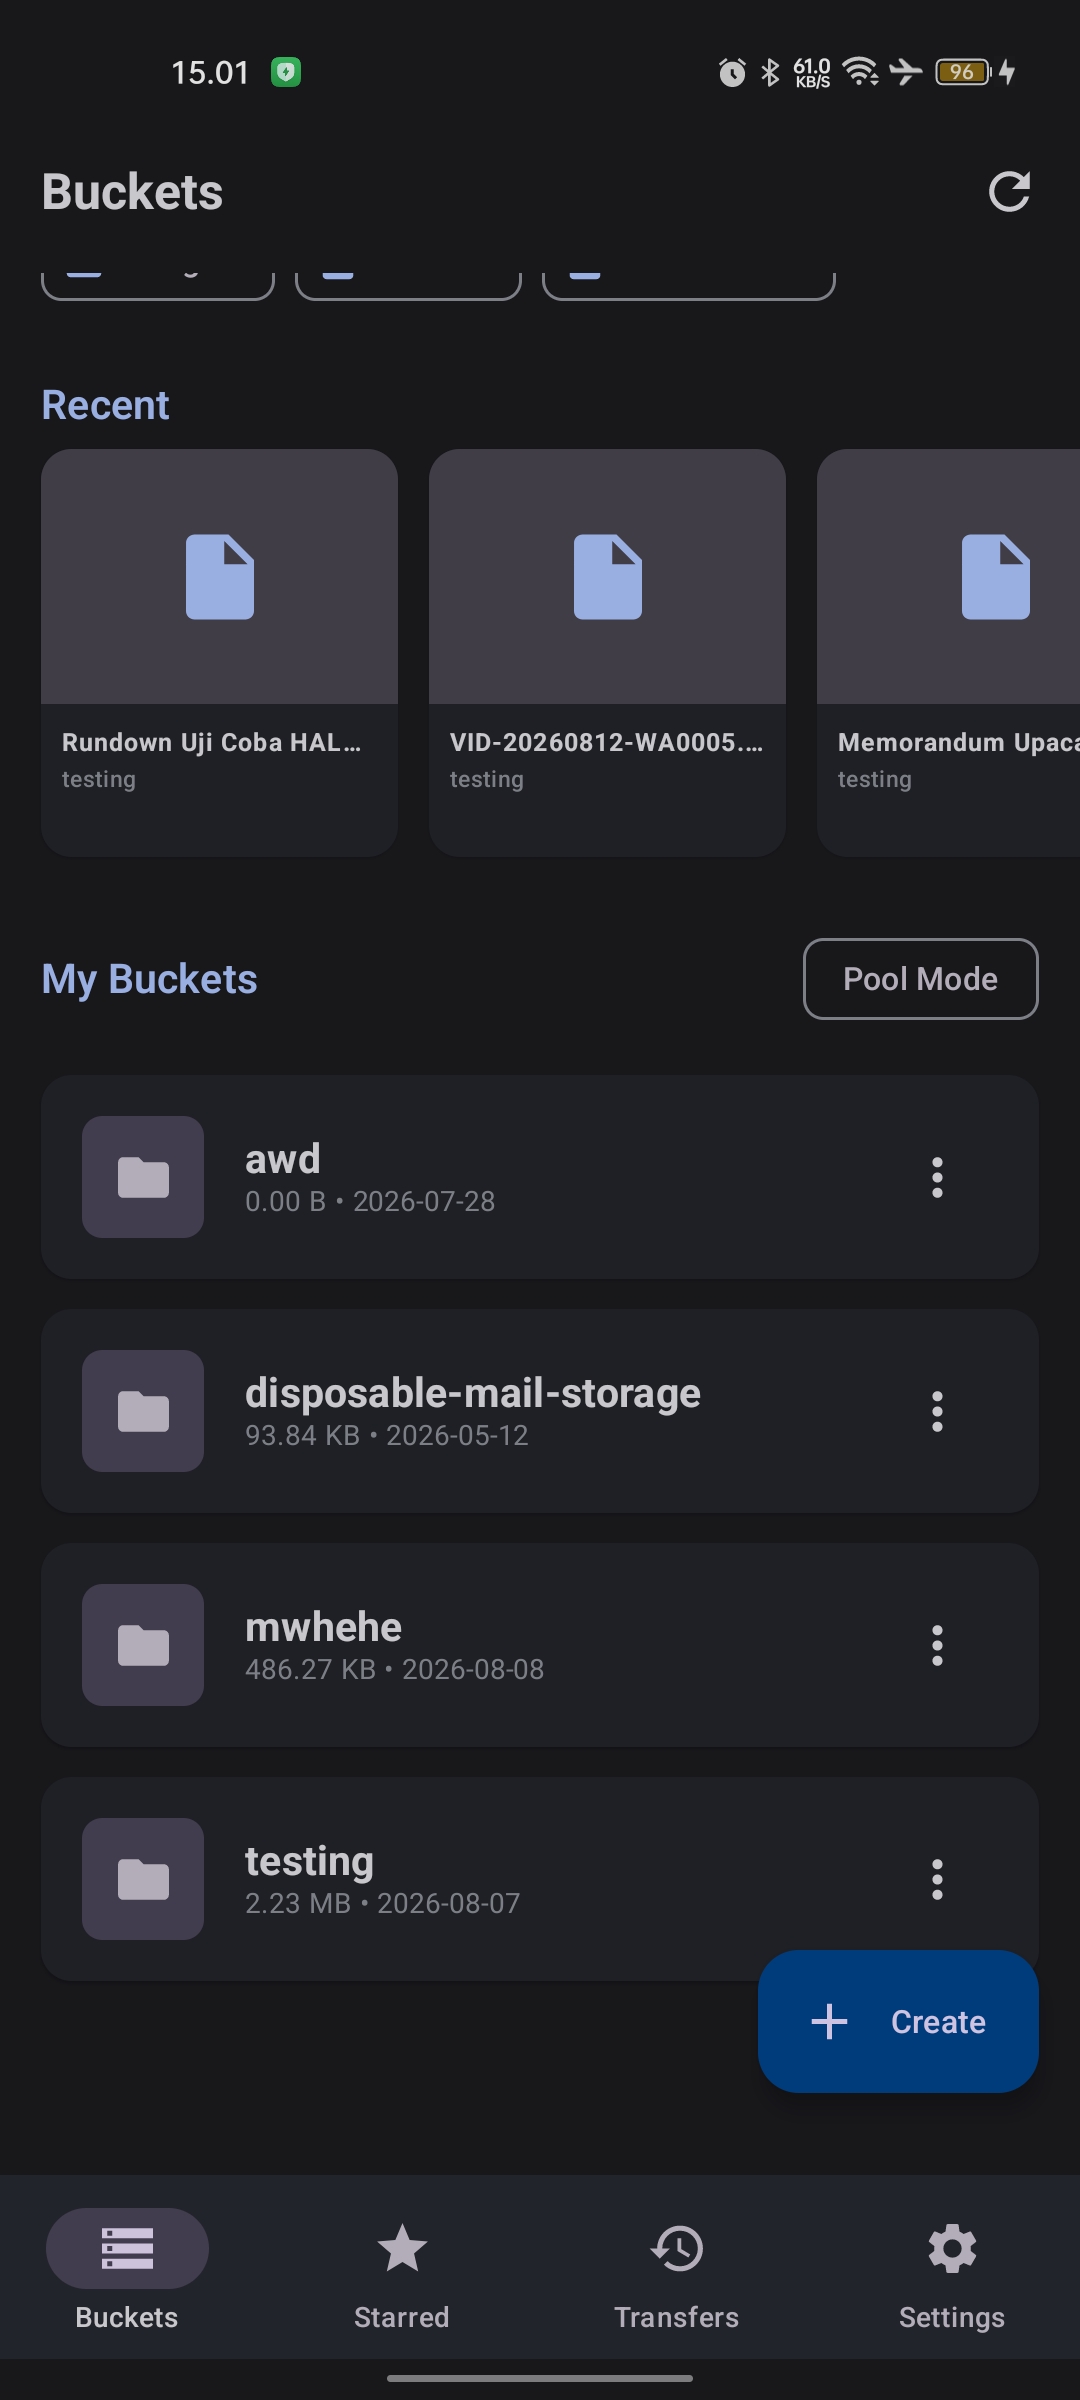
Task: Open recent file VID-20260812-WA0005
Action: [x=607, y=652]
